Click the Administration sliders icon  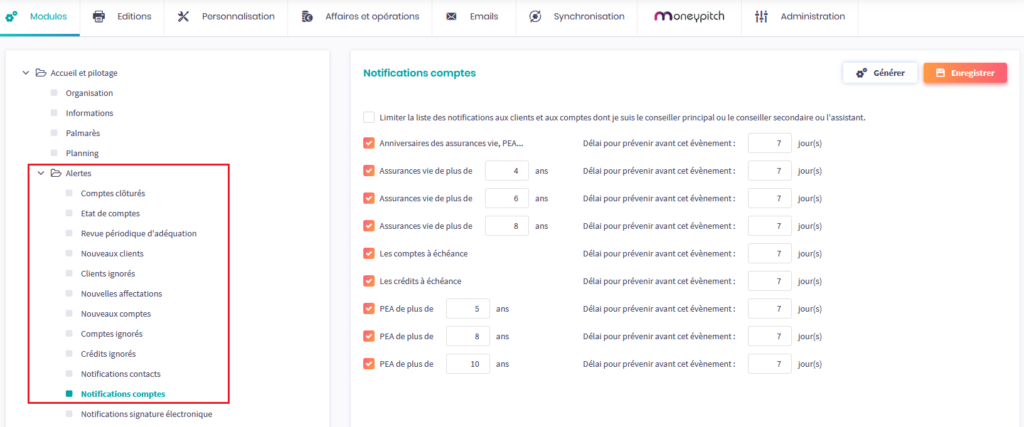[x=762, y=17]
